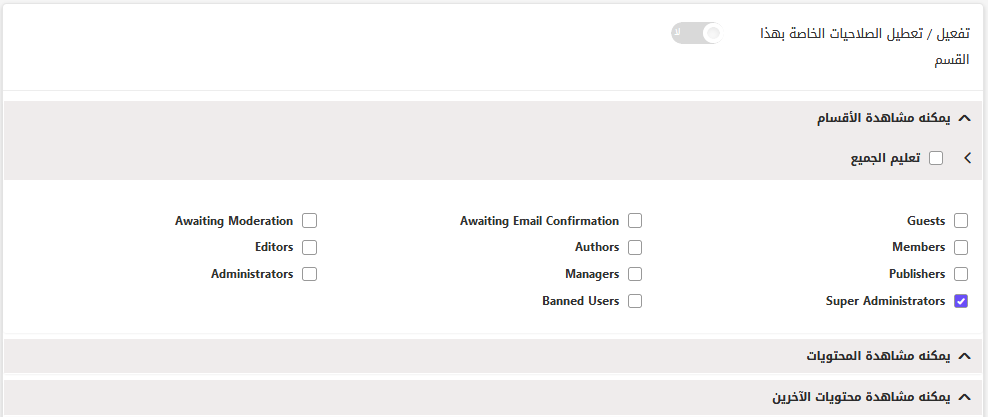Tick the Members checkbox
This screenshot has width=988, height=417.
pos(961,248)
